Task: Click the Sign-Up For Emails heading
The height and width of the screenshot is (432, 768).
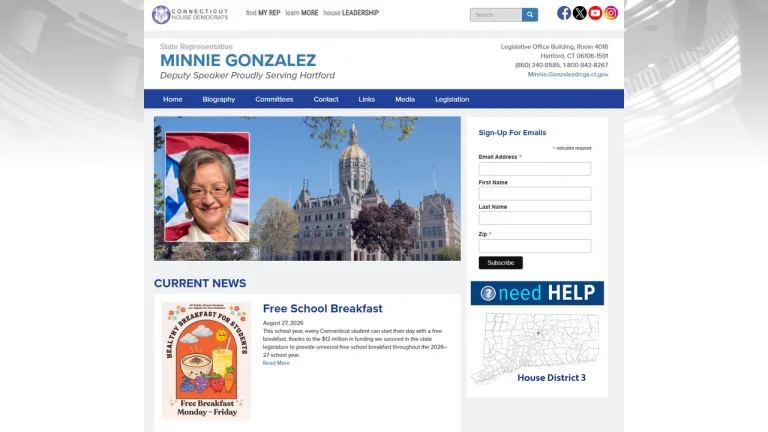Action: pyautogui.click(x=512, y=133)
